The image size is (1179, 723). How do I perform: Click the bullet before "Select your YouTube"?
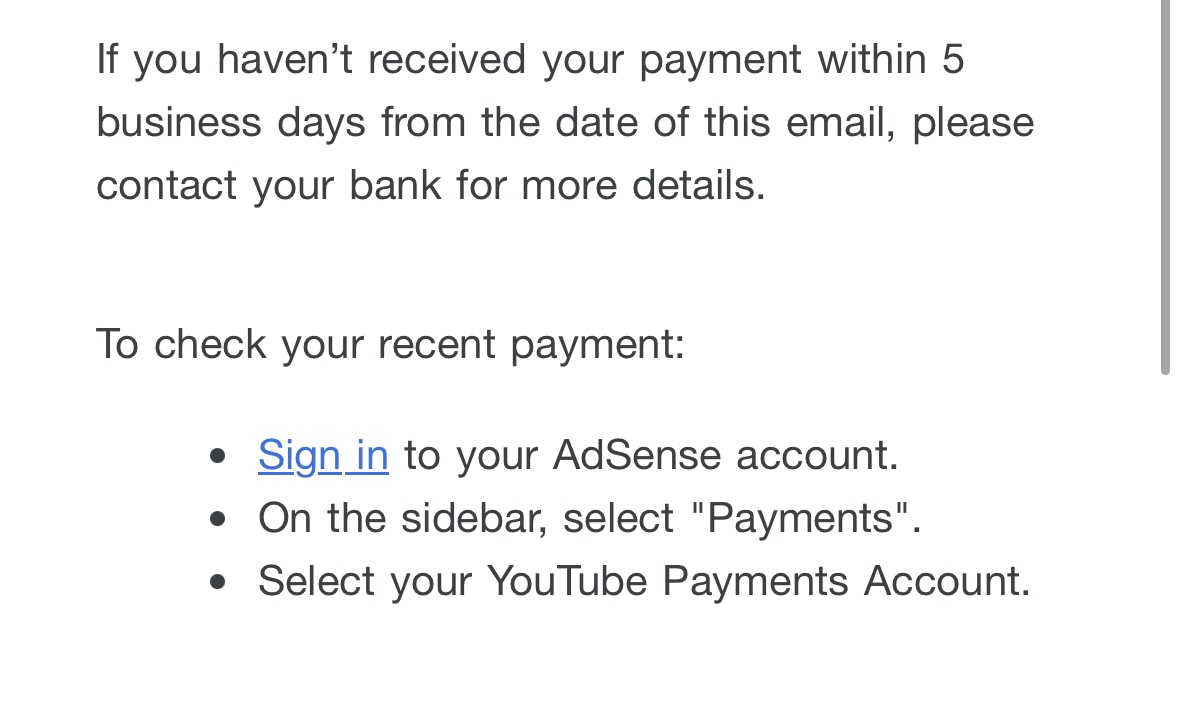coord(218,582)
